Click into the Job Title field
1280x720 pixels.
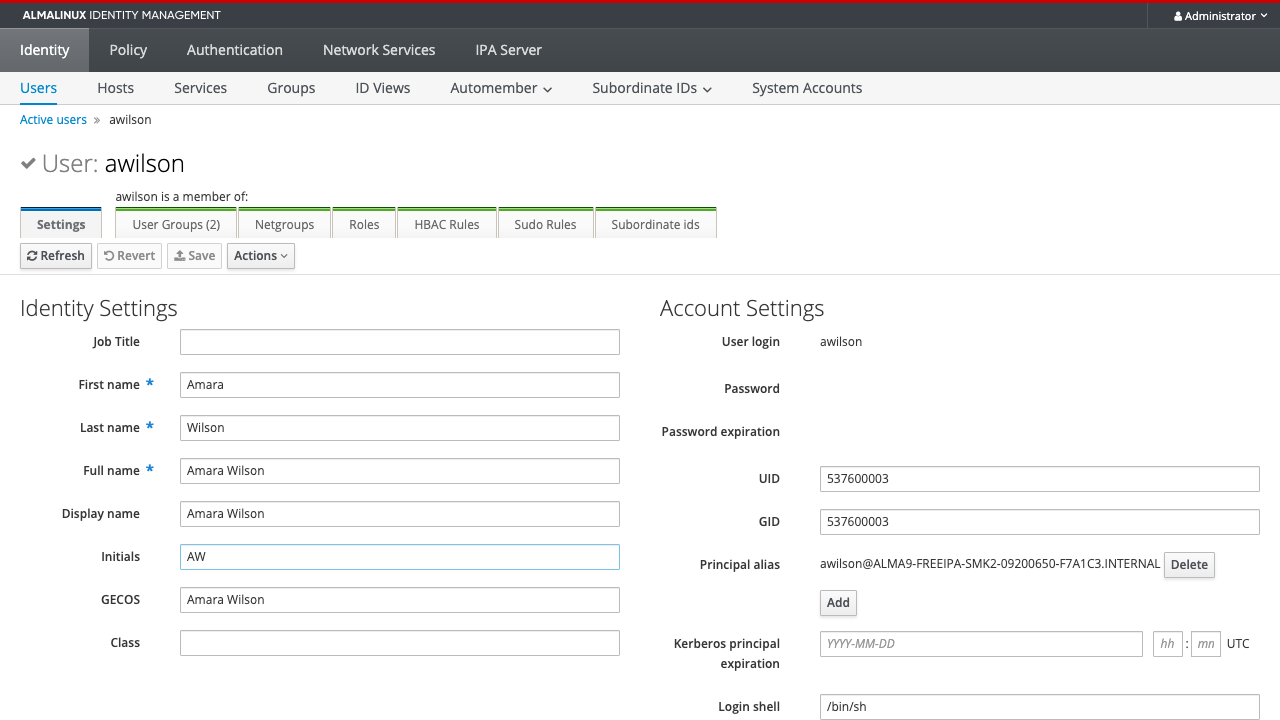coord(400,342)
